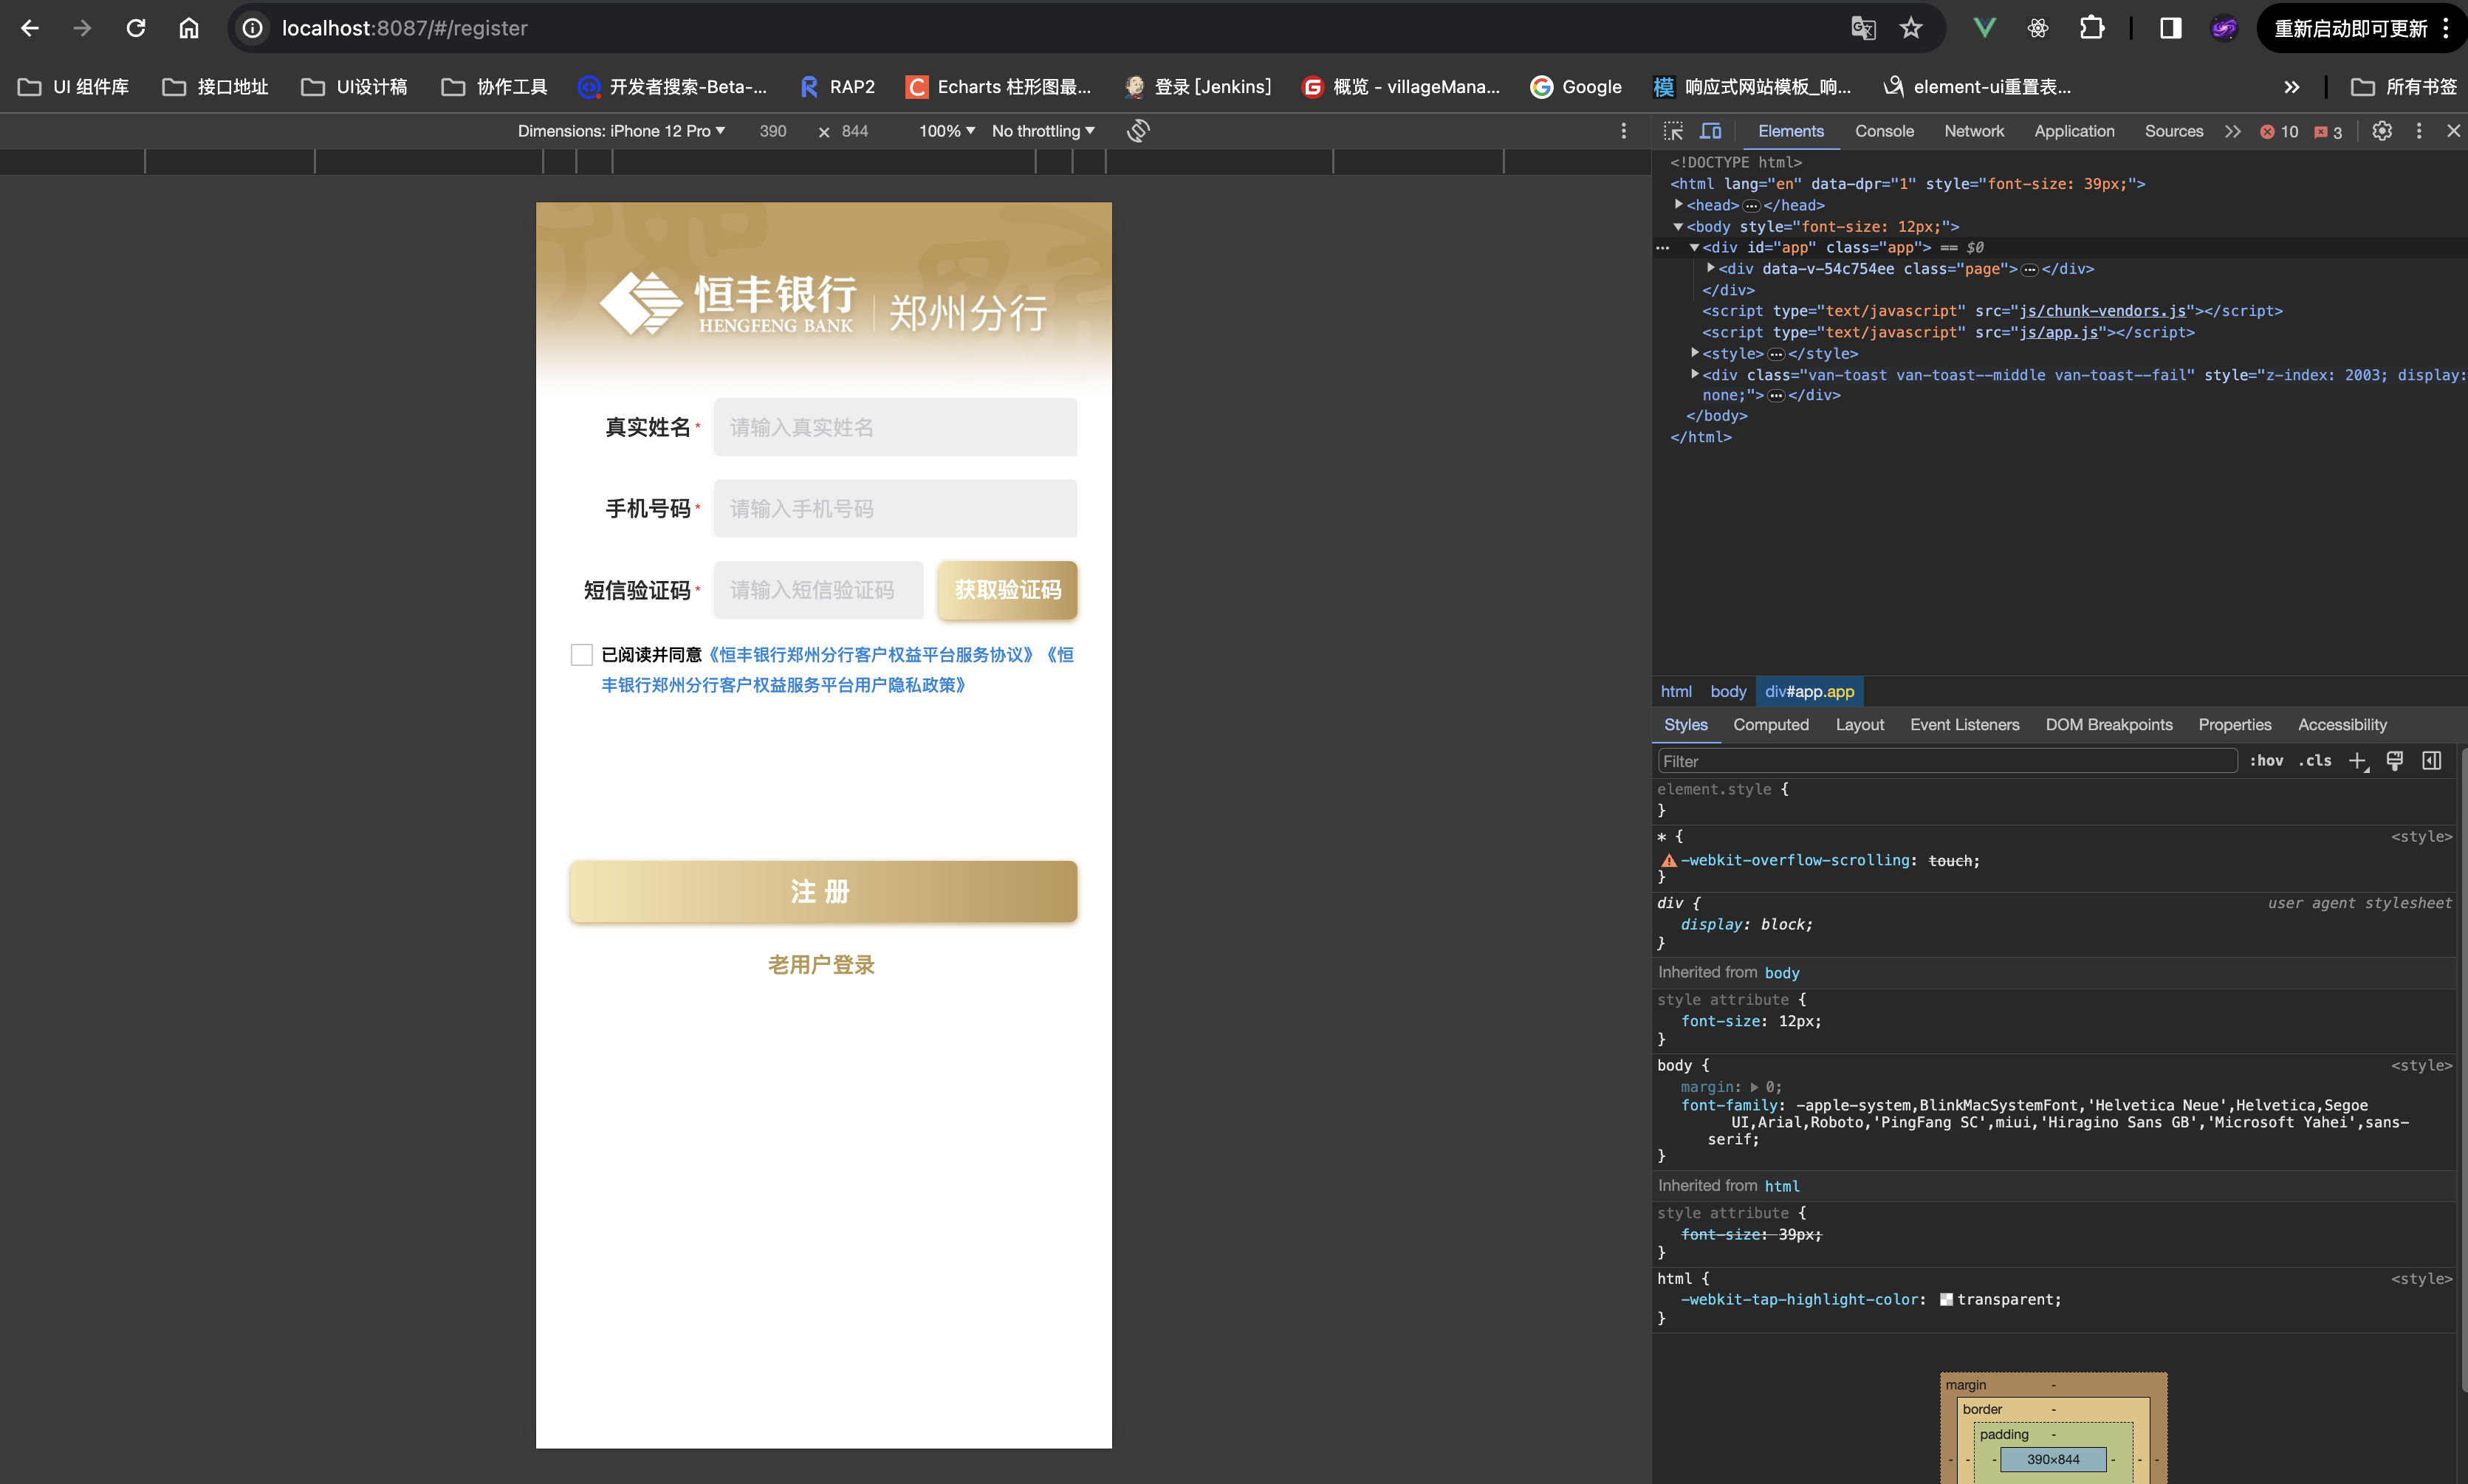The width and height of the screenshot is (2468, 1484).
Task: Open the Layout tab
Action: (x=1859, y=725)
